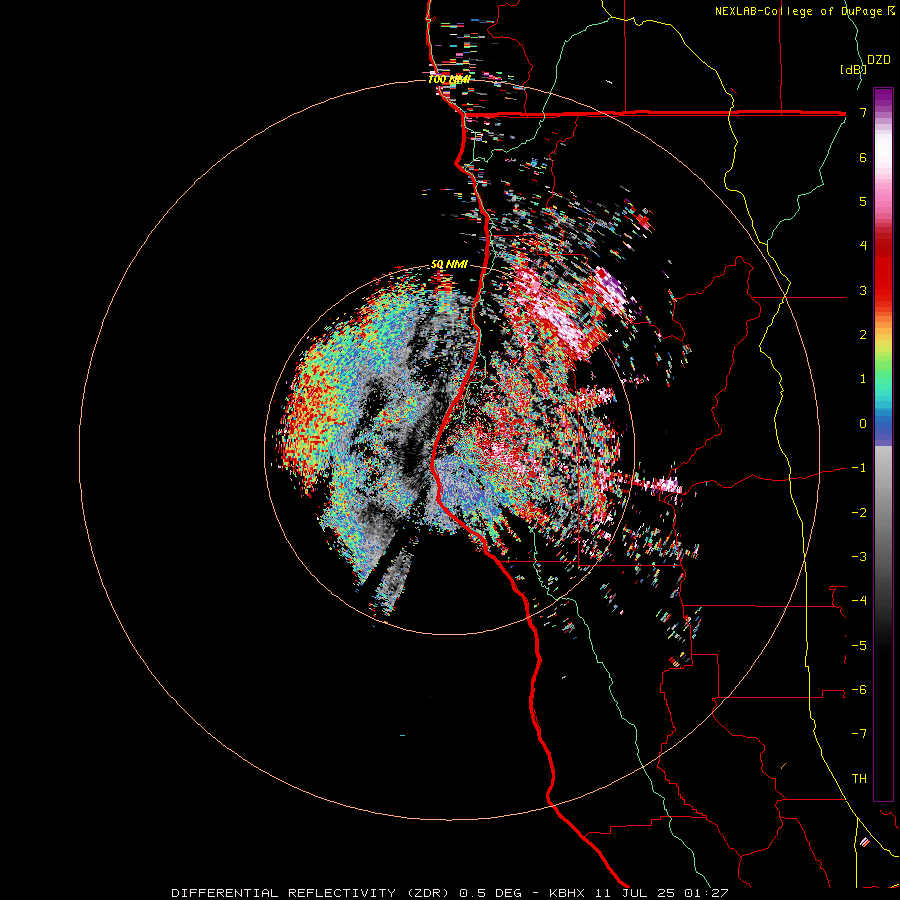Click the DZD legend label
Viewport: 900px width, 900px height.
click(x=879, y=60)
